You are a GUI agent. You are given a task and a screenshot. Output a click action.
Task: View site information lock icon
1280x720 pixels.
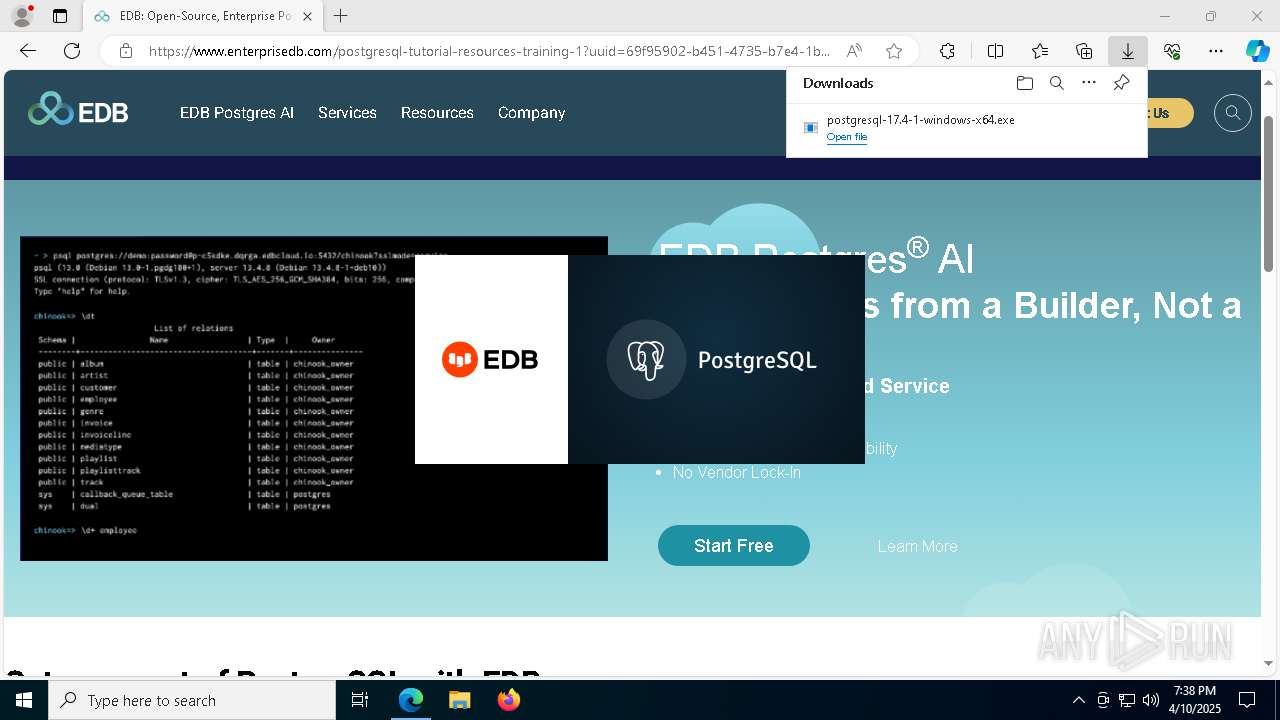click(126, 51)
